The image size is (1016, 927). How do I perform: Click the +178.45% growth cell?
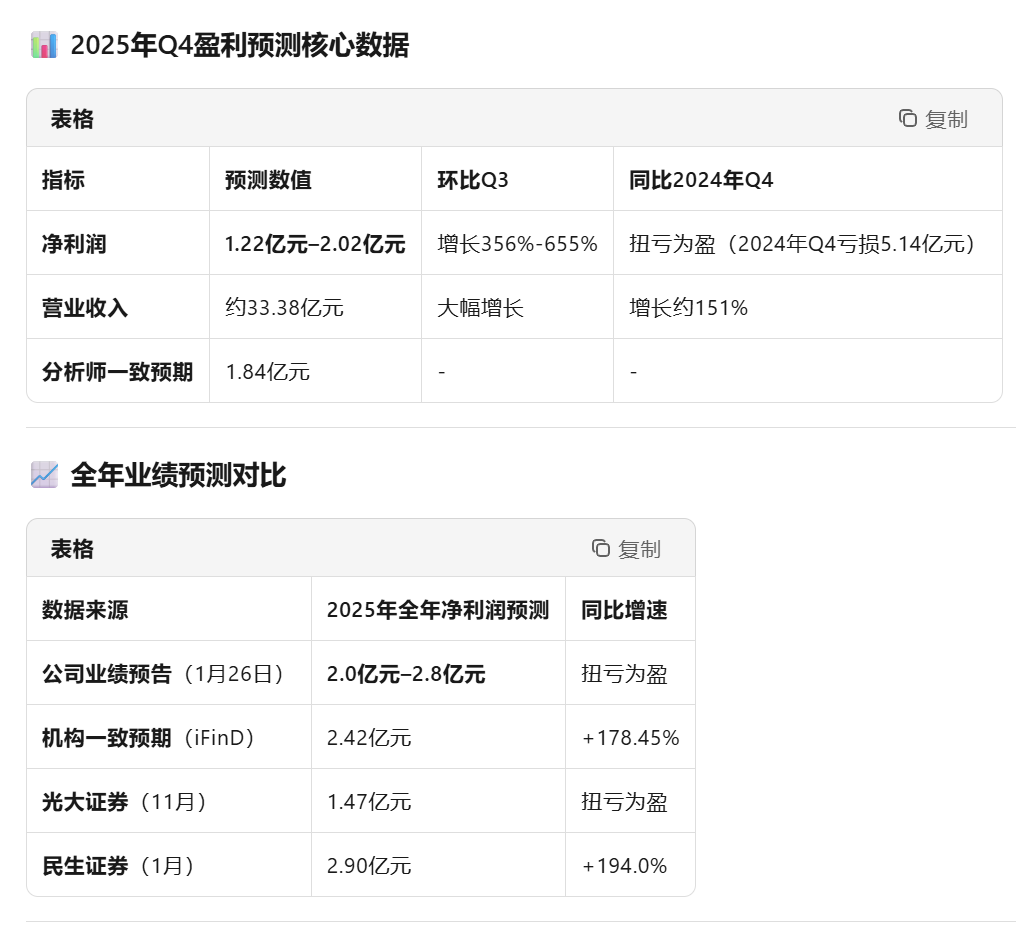pyautogui.click(x=630, y=737)
